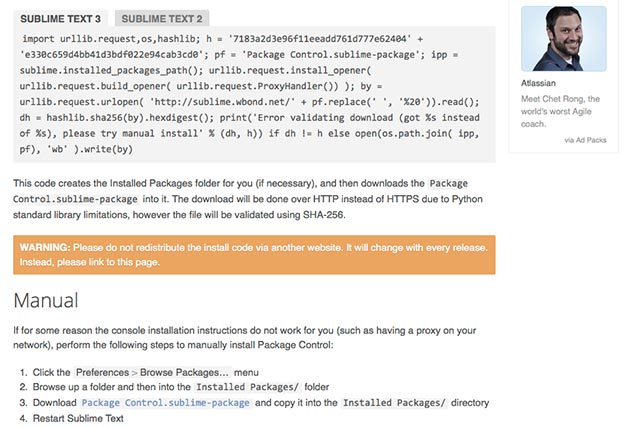Image resolution: width=640 pixels, height=427 pixels.
Task: Click the Manual section heading
Action: (46, 300)
